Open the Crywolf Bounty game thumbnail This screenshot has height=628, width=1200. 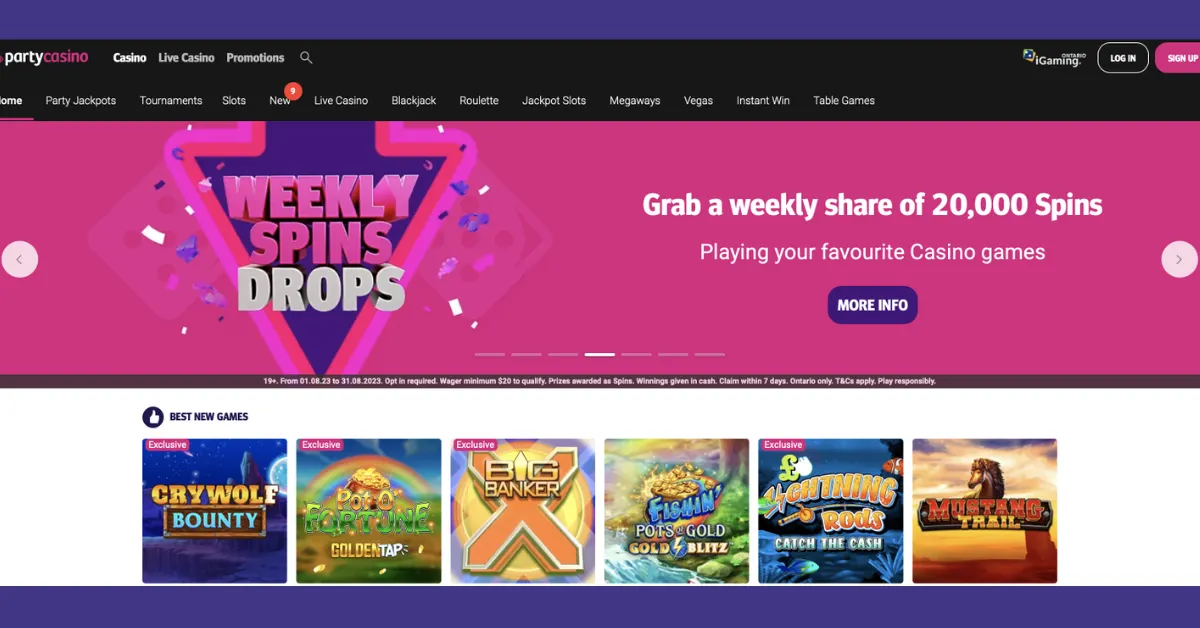(215, 511)
